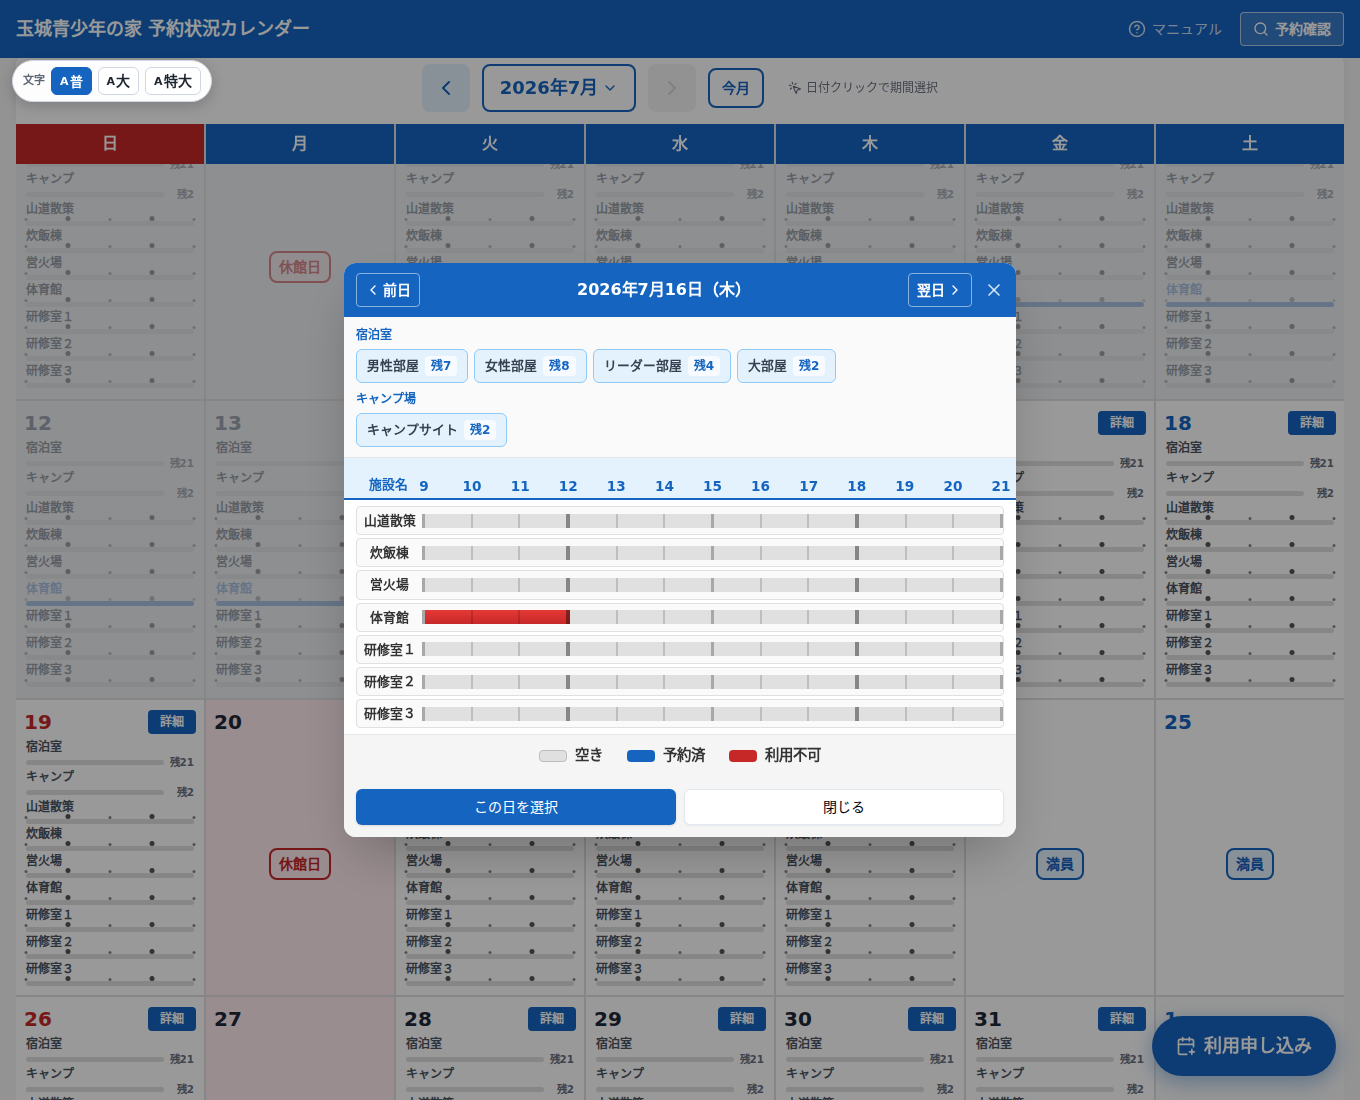1360x1100 pixels.
Task: Click day 25 date number
Action: pyautogui.click(x=1178, y=722)
